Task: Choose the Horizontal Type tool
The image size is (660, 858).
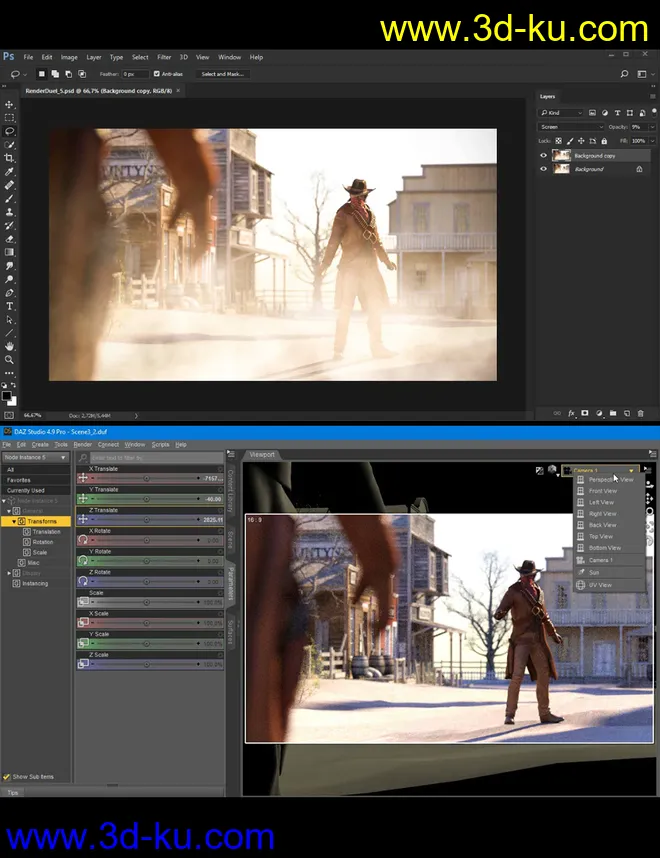Action: [10, 306]
